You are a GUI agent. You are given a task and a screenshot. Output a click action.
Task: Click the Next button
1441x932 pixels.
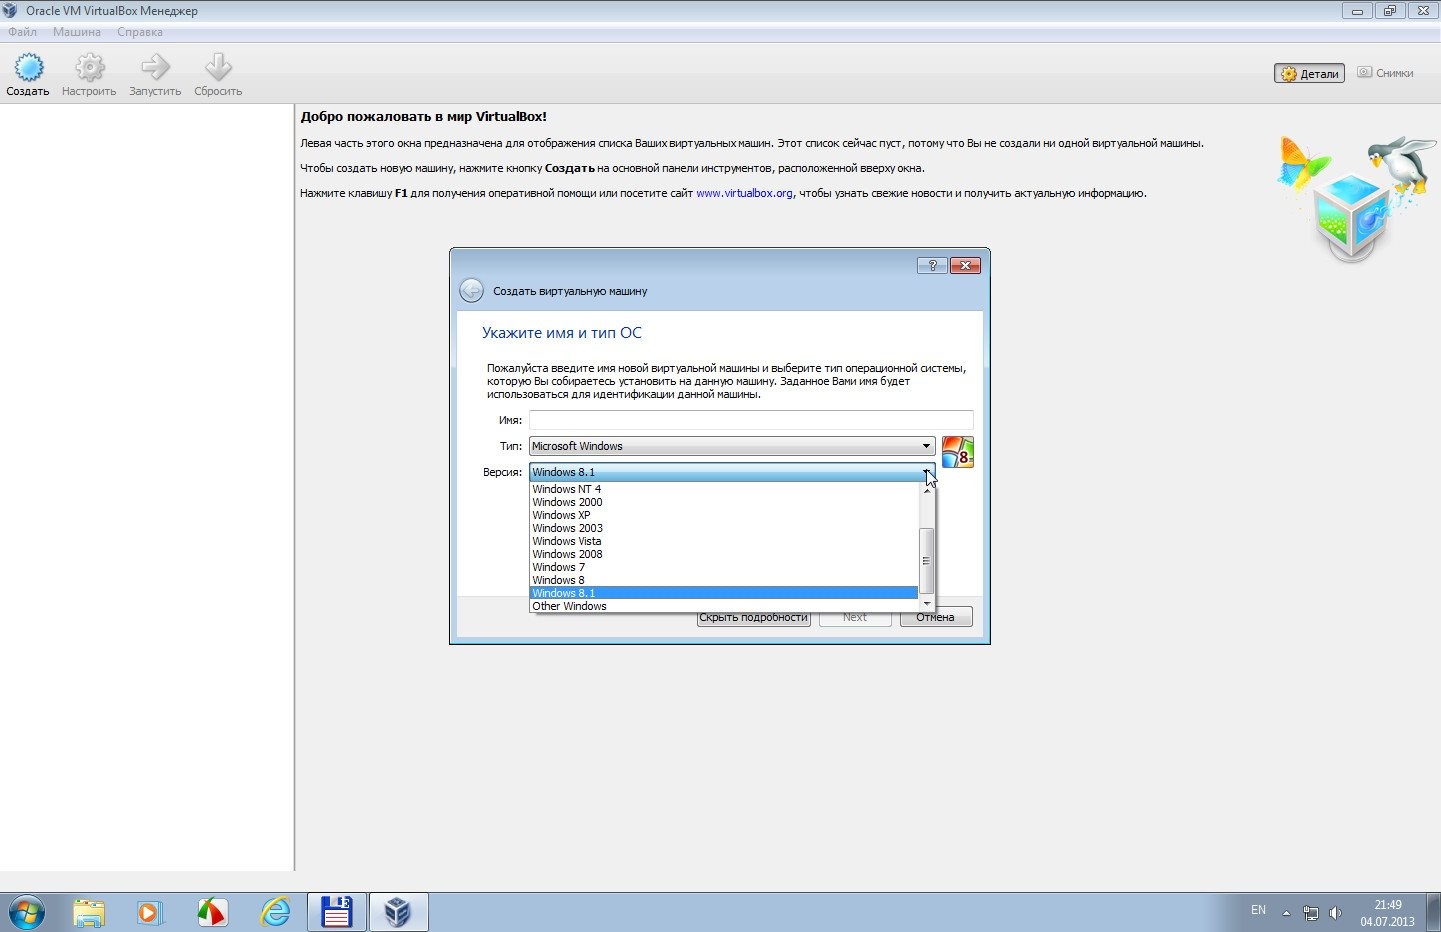[x=855, y=617]
